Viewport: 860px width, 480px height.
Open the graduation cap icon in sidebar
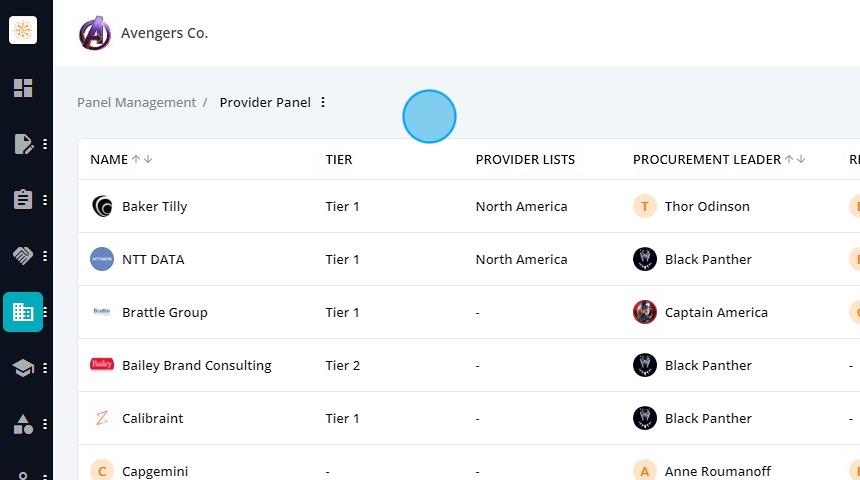[23, 368]
